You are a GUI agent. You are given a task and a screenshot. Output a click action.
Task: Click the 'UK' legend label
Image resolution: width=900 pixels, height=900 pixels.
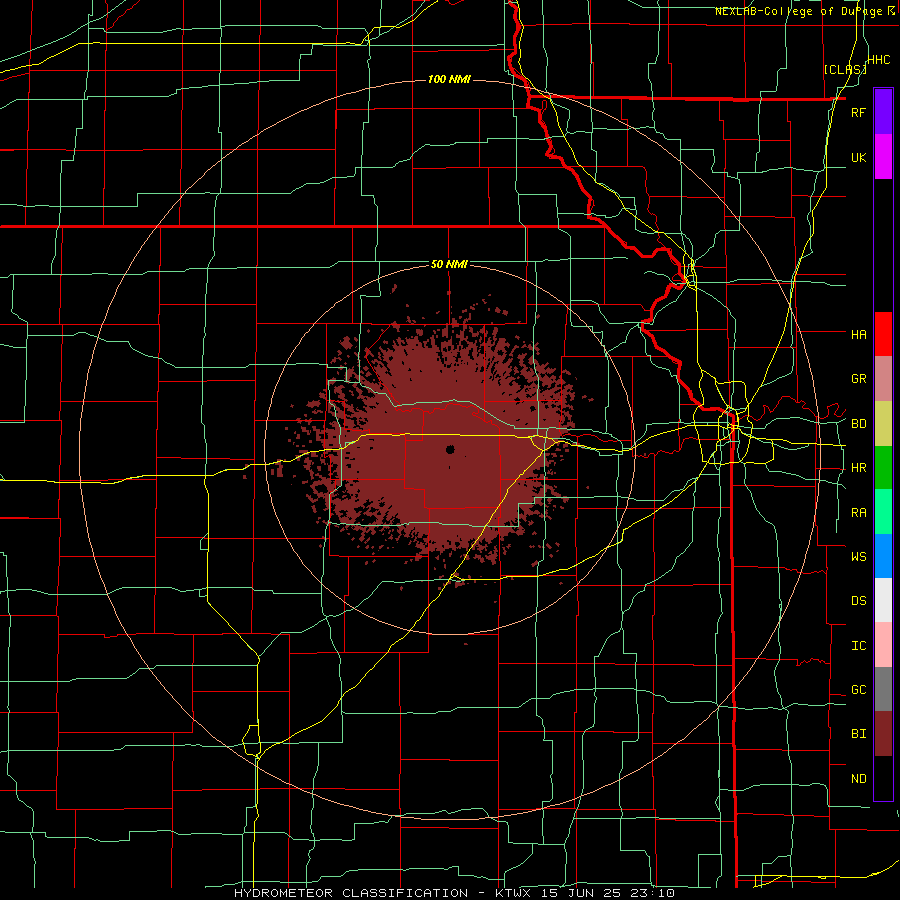coord(858,157)
